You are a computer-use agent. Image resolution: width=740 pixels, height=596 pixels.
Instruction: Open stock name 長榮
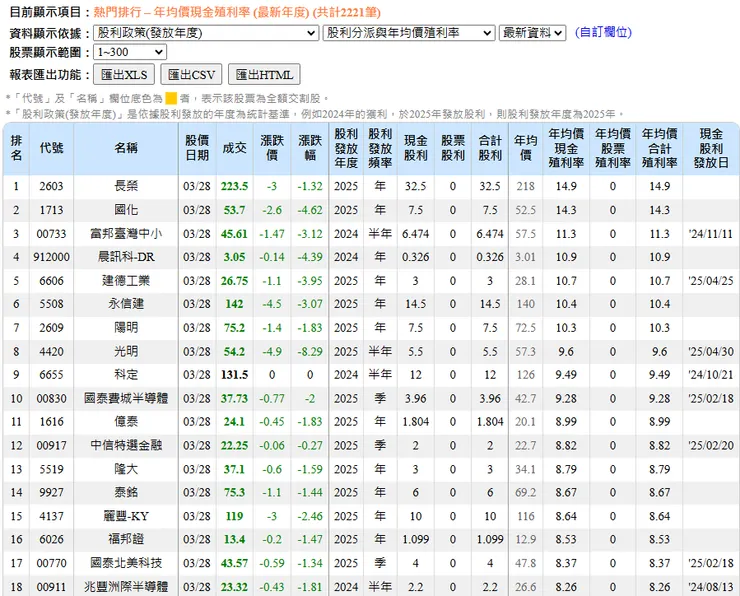126,186
